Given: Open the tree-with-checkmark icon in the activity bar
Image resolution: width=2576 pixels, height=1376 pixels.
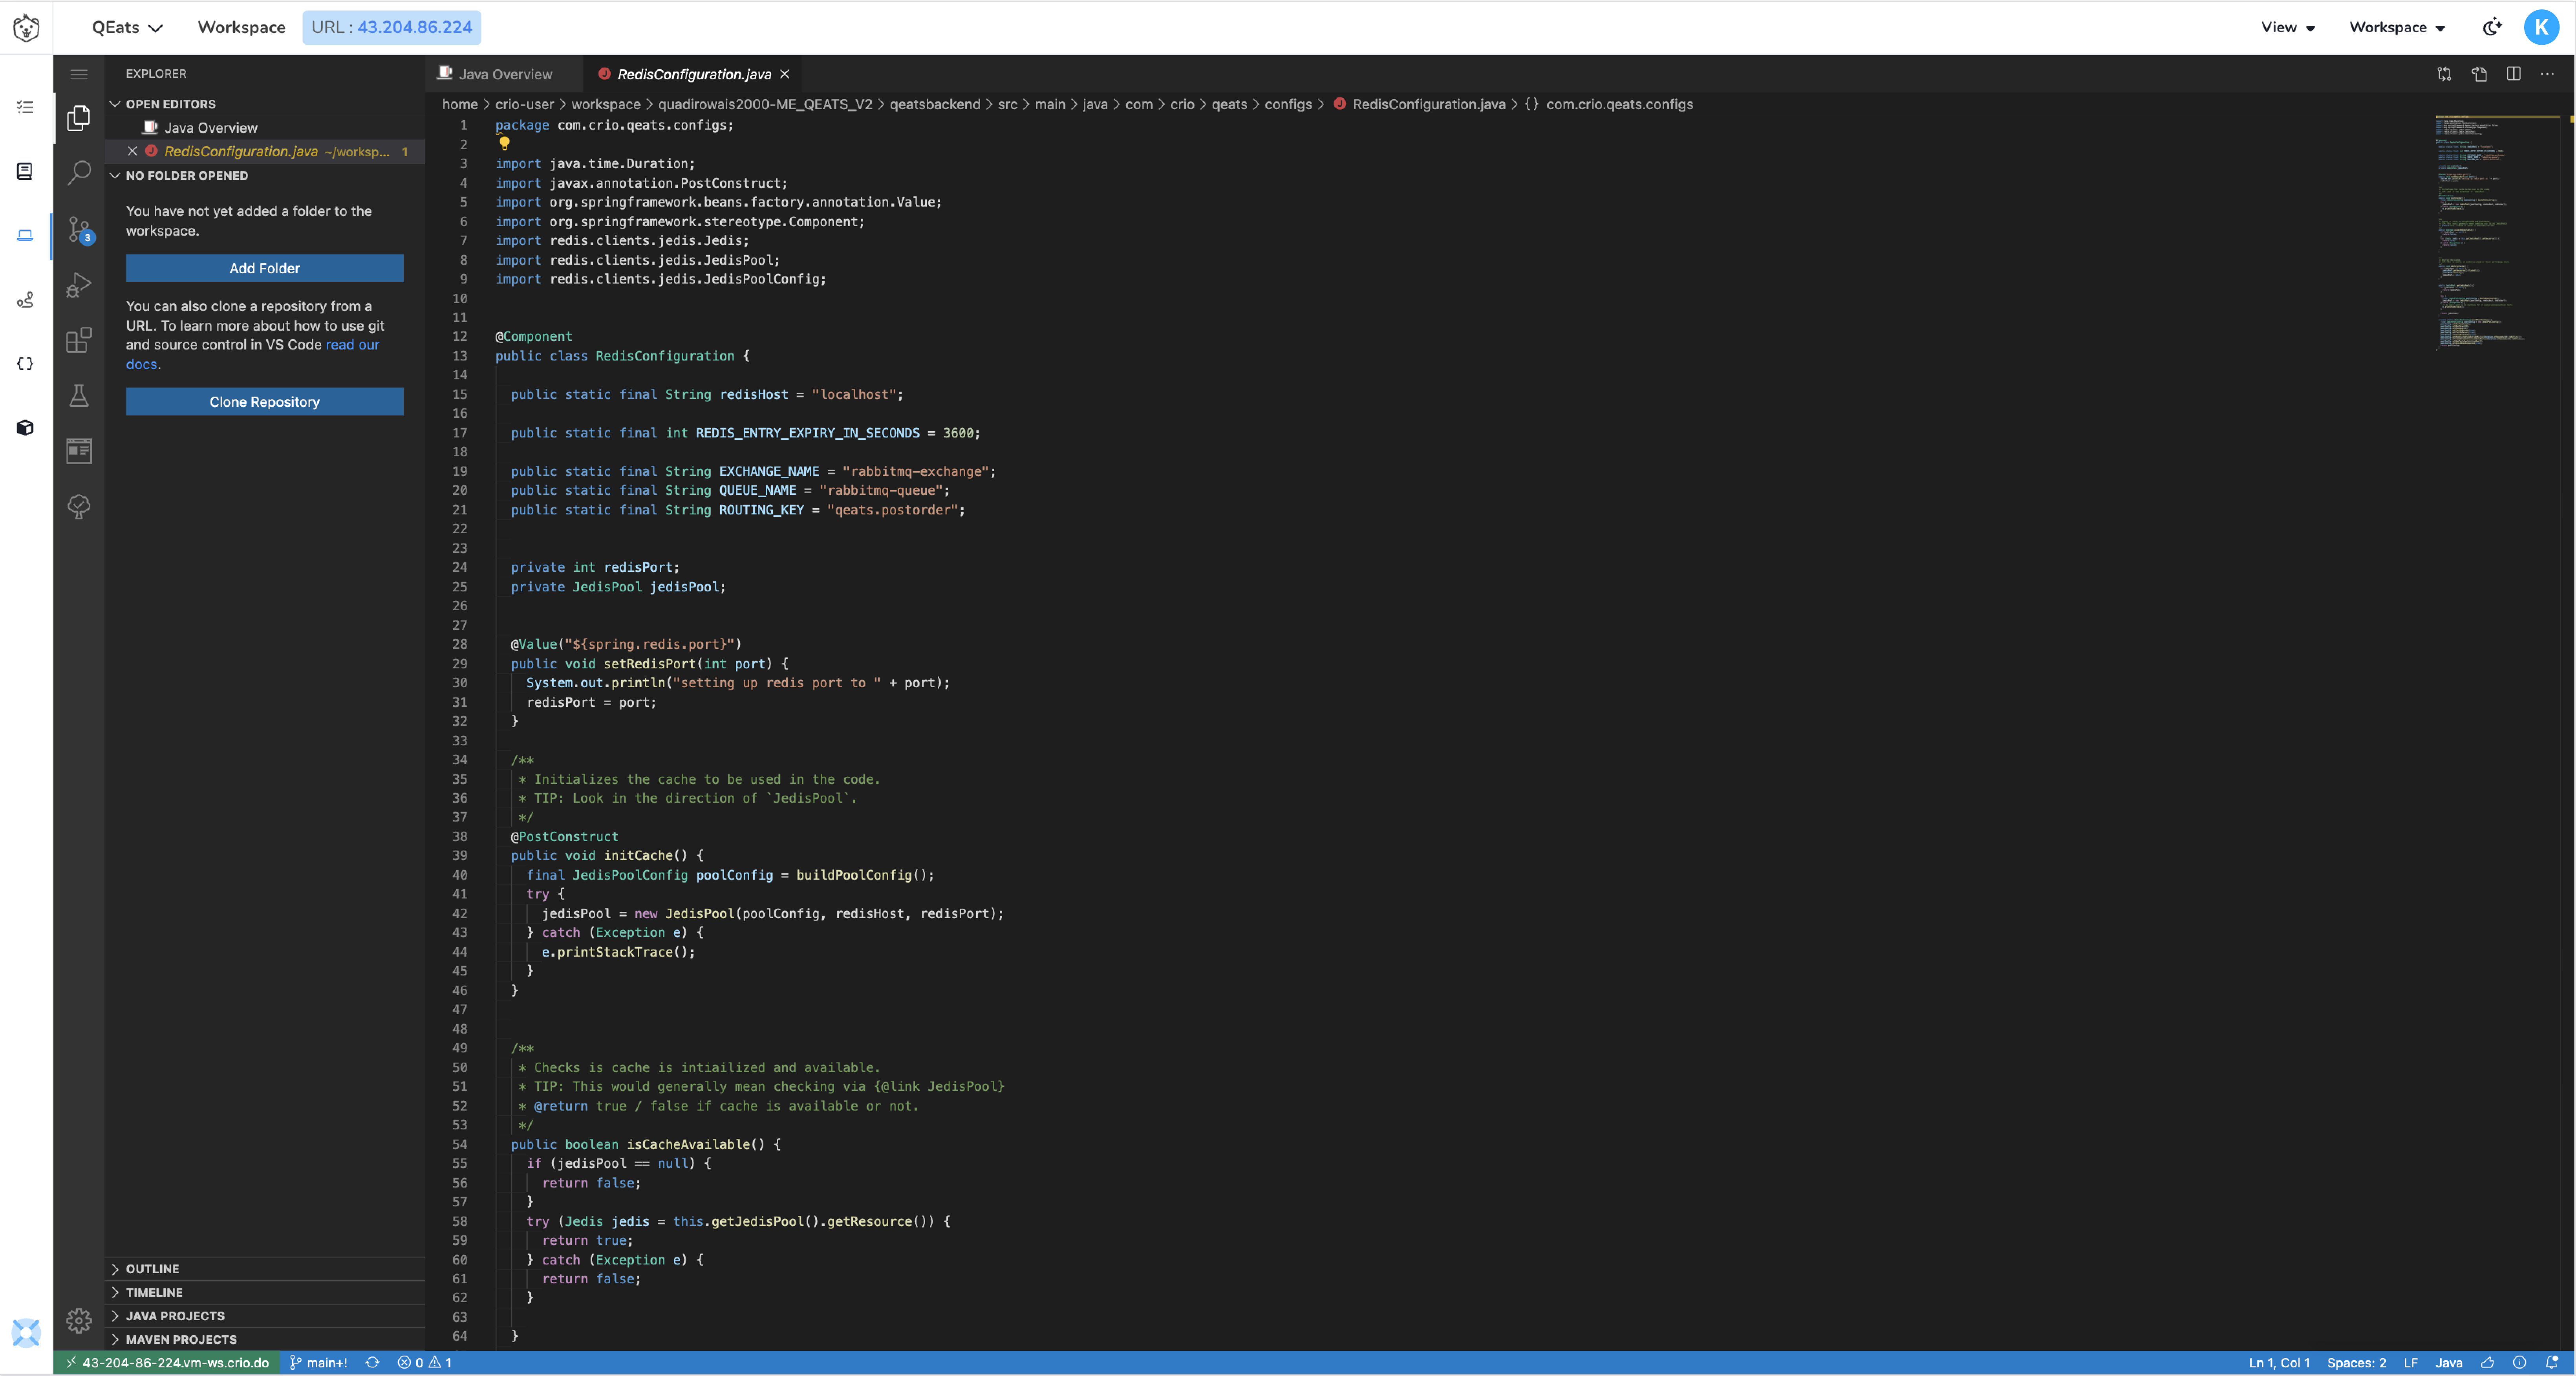Looking at the screenshot, I should point(78,506).
